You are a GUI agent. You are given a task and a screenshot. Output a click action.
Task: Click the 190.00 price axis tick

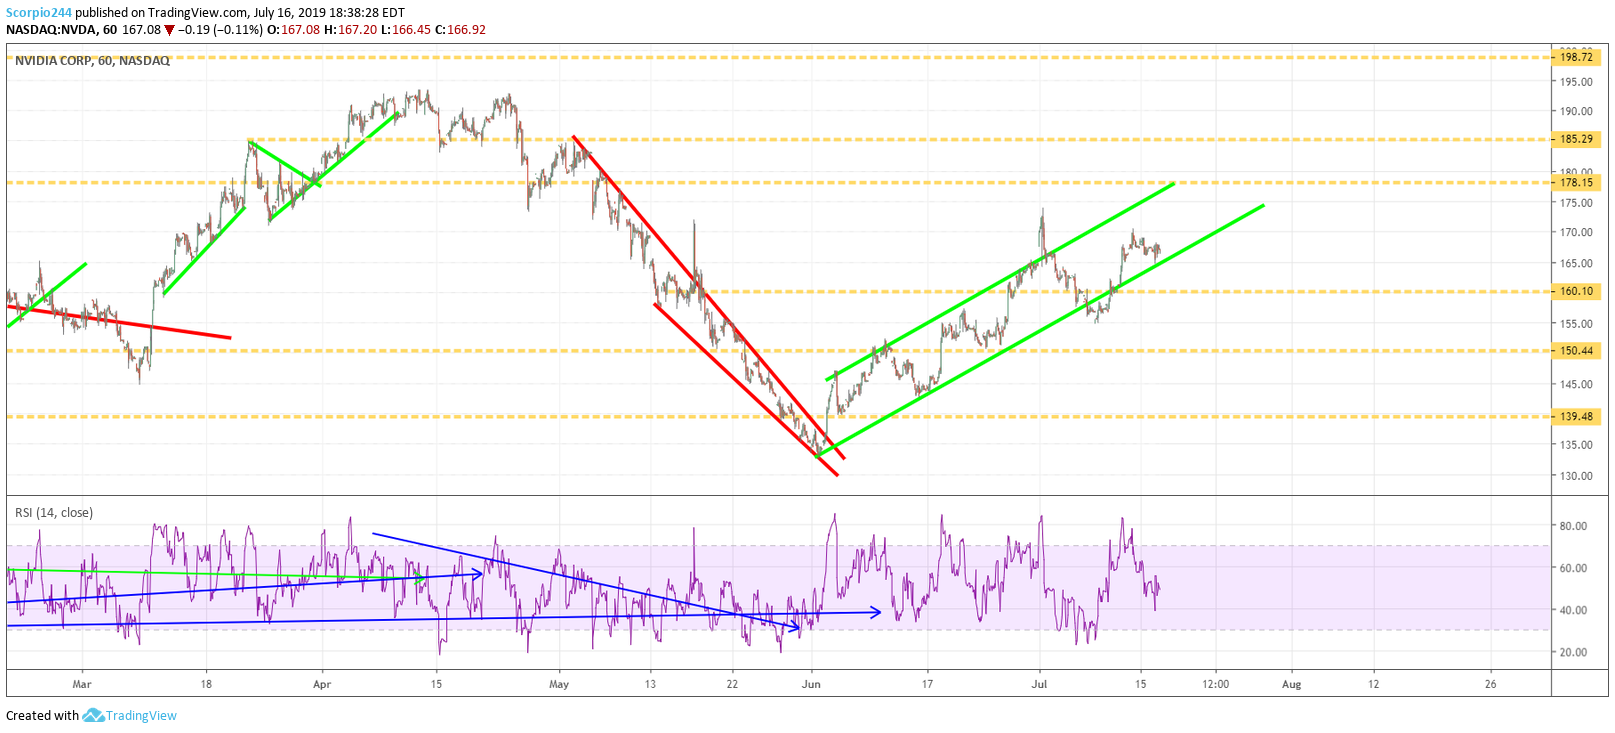click(x=1577, y=111)
